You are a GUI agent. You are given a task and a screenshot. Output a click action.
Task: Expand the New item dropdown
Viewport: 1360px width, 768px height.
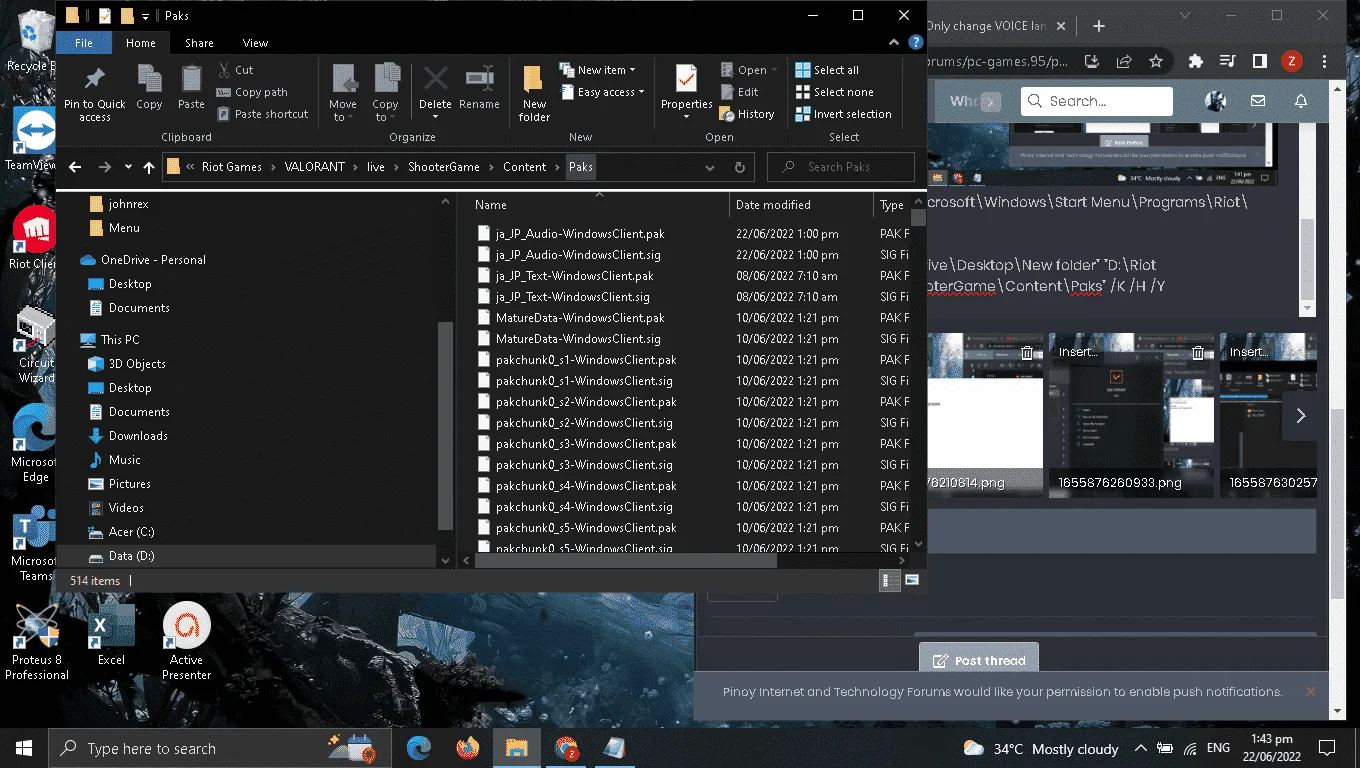[x=632, y=70]
